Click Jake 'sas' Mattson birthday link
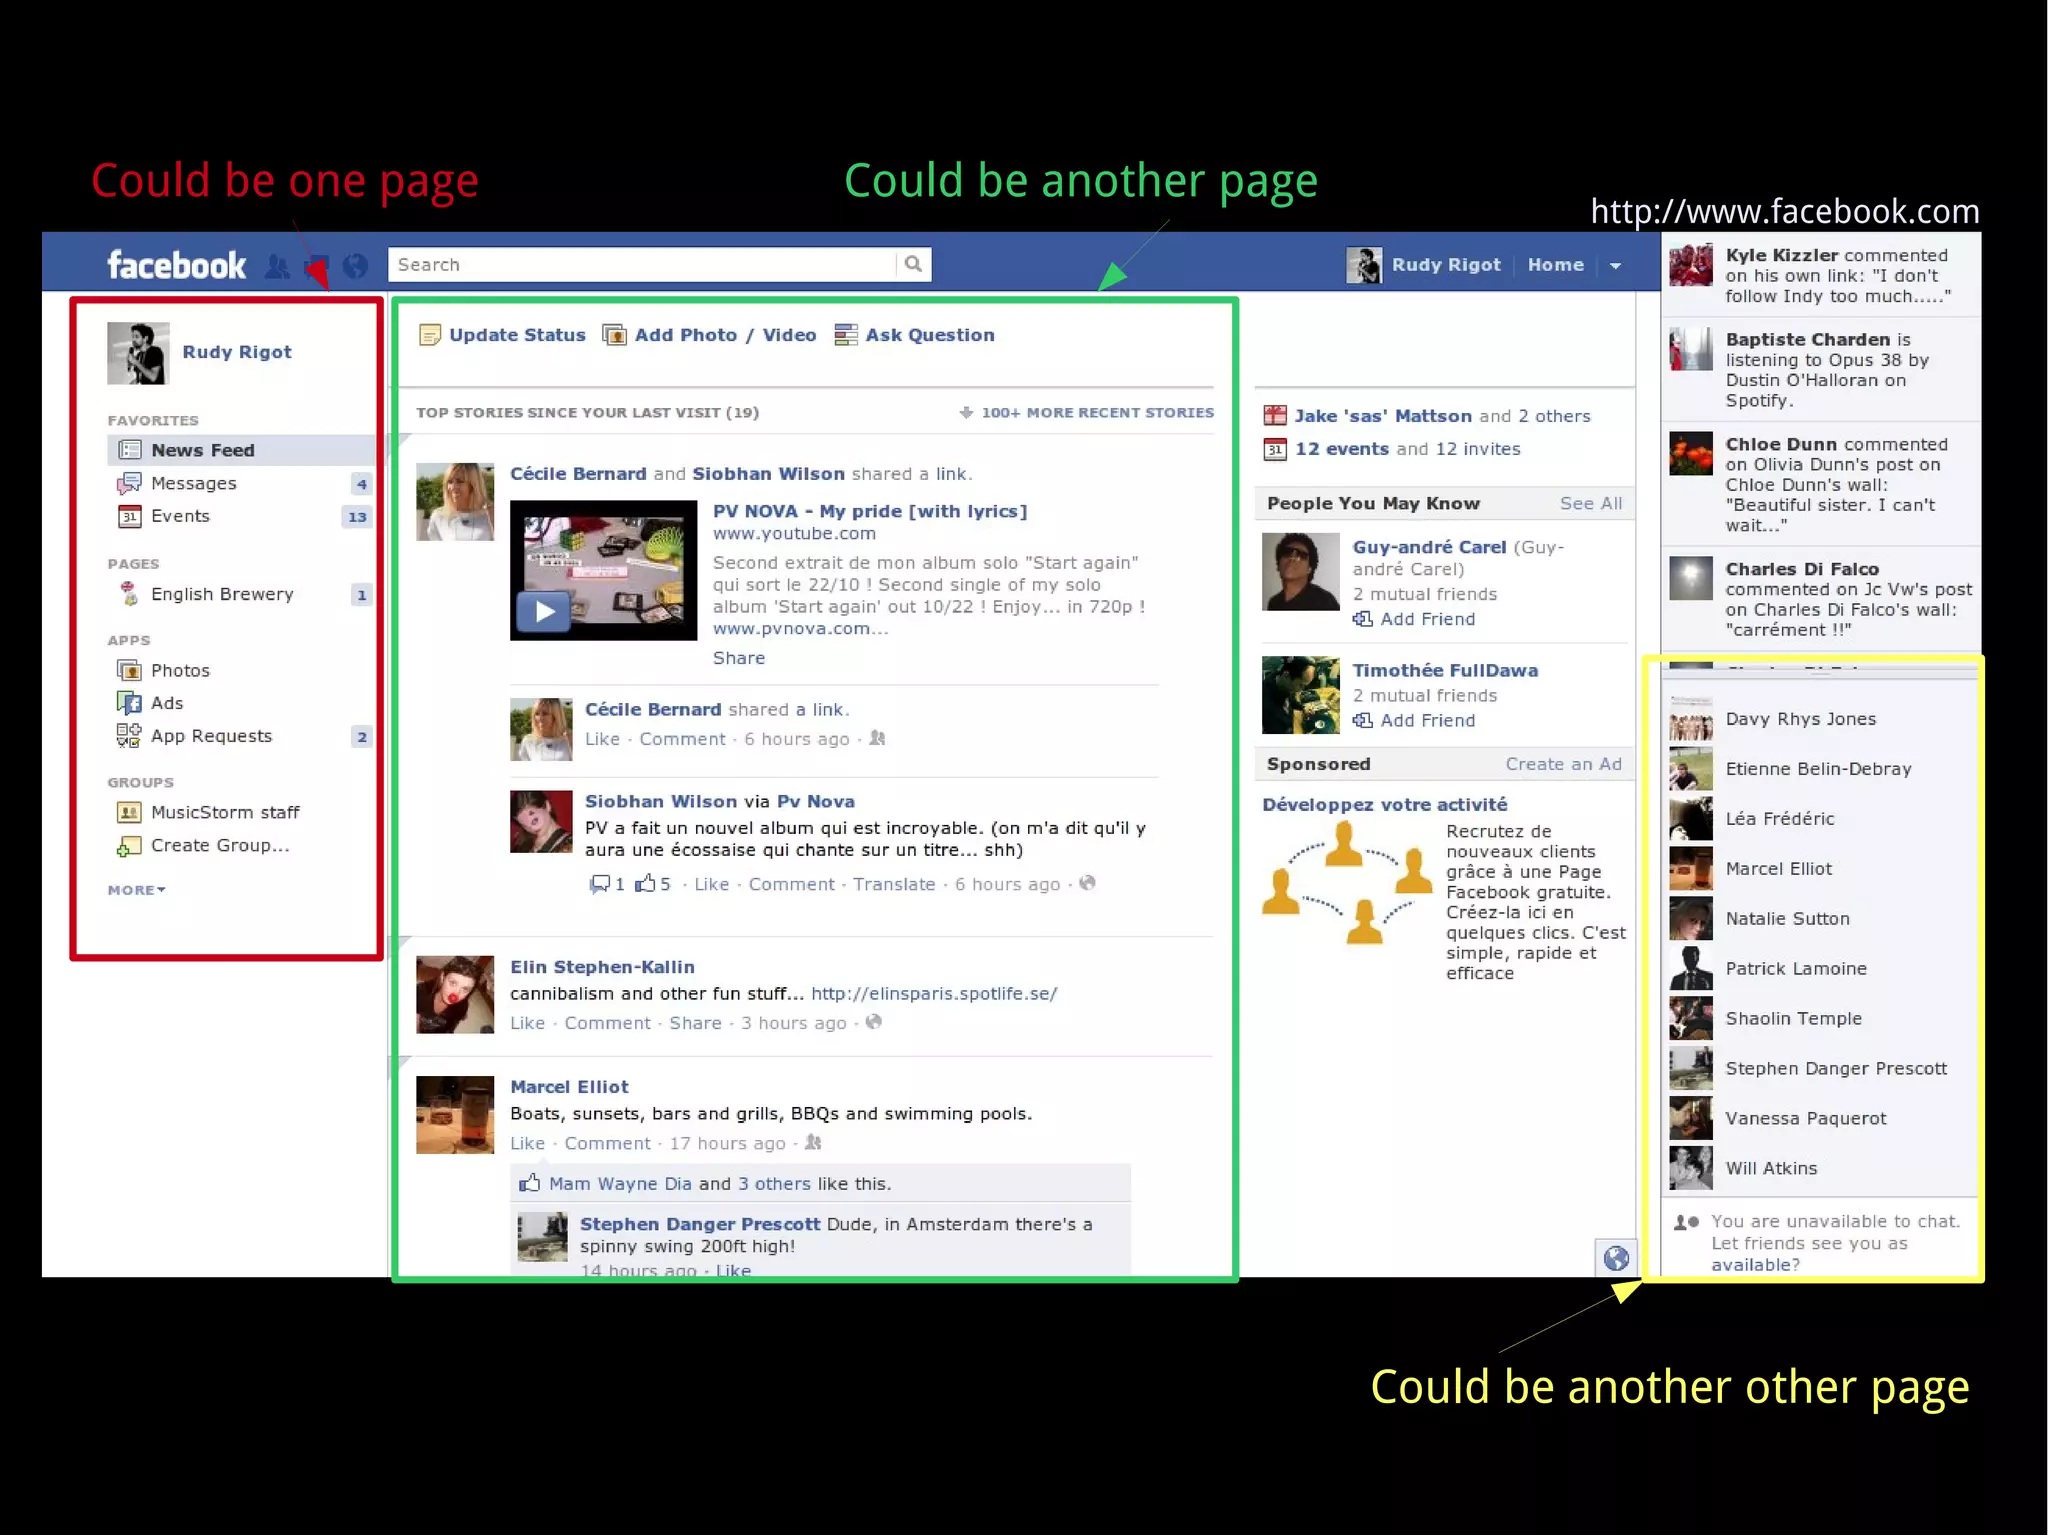Image resolution: width=2048 pixels, height=1535 pixels. pos(1383,416)
